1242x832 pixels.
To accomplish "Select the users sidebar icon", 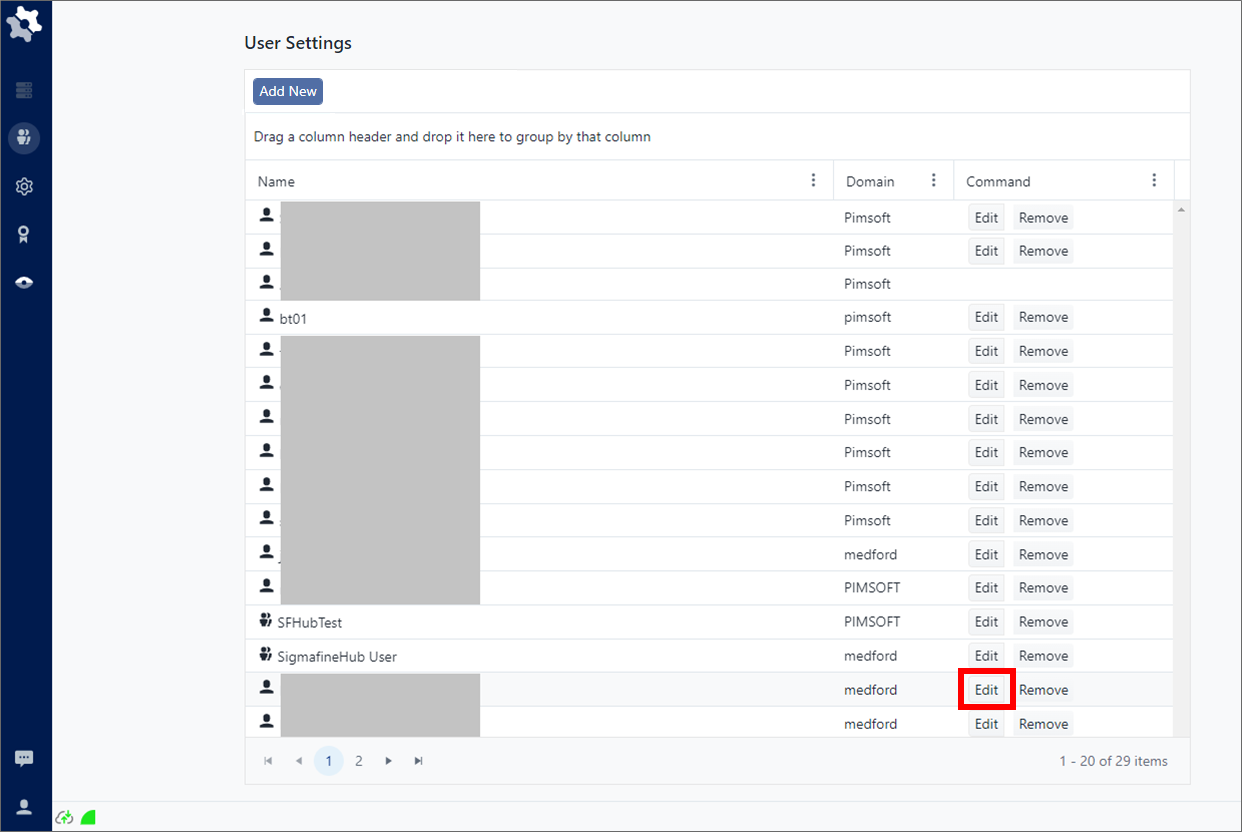I will 24,138.
